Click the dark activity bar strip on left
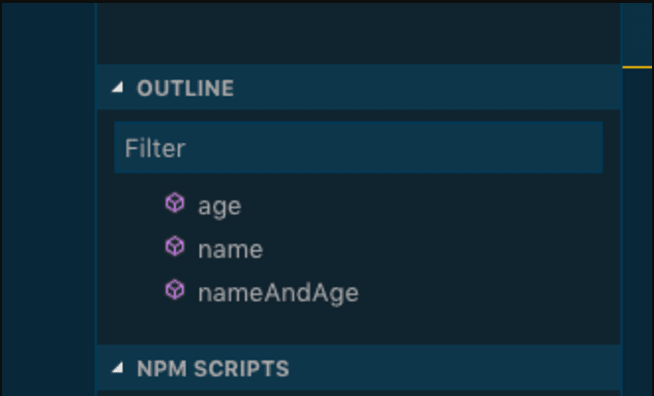Image resolution: width=654 pixels, height=396 pixels. pos(48,199)
